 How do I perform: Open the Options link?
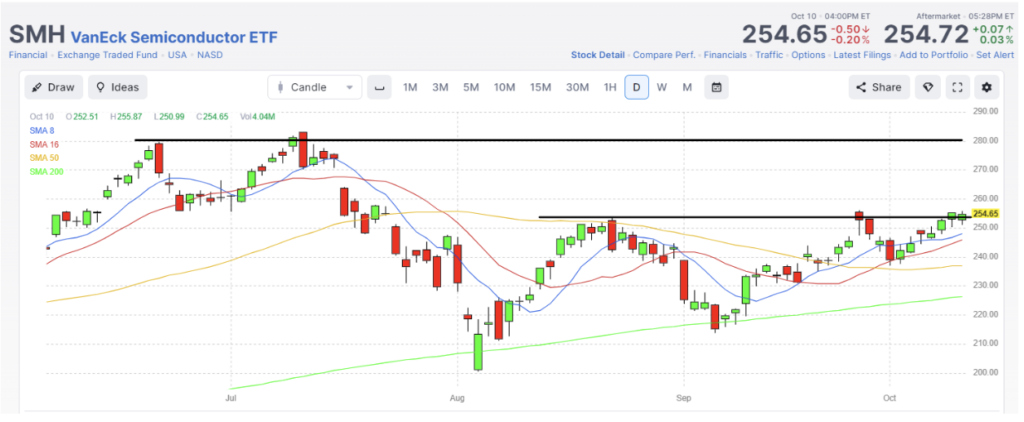(808, 55)
